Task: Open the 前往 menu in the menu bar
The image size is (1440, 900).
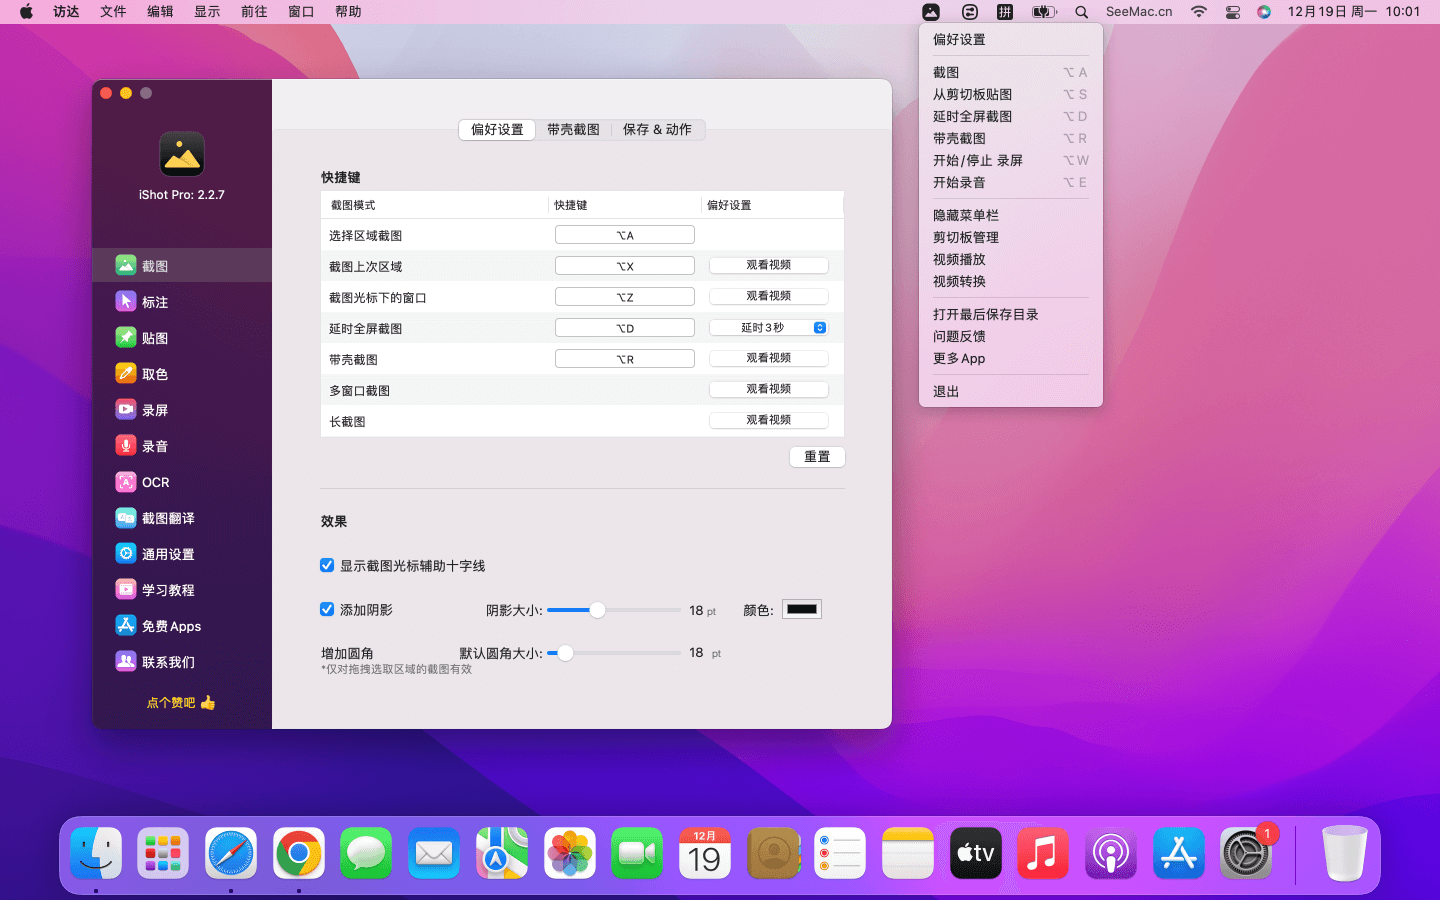Action: pyautogui.click(x=254, y=12)
